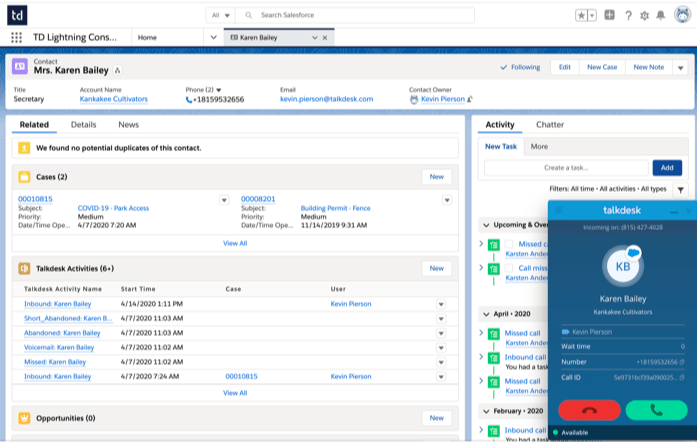Open the Talkdesk widget hamburger menu
Viewport: 697px width, 442px height.
click(x=559, y=210)
